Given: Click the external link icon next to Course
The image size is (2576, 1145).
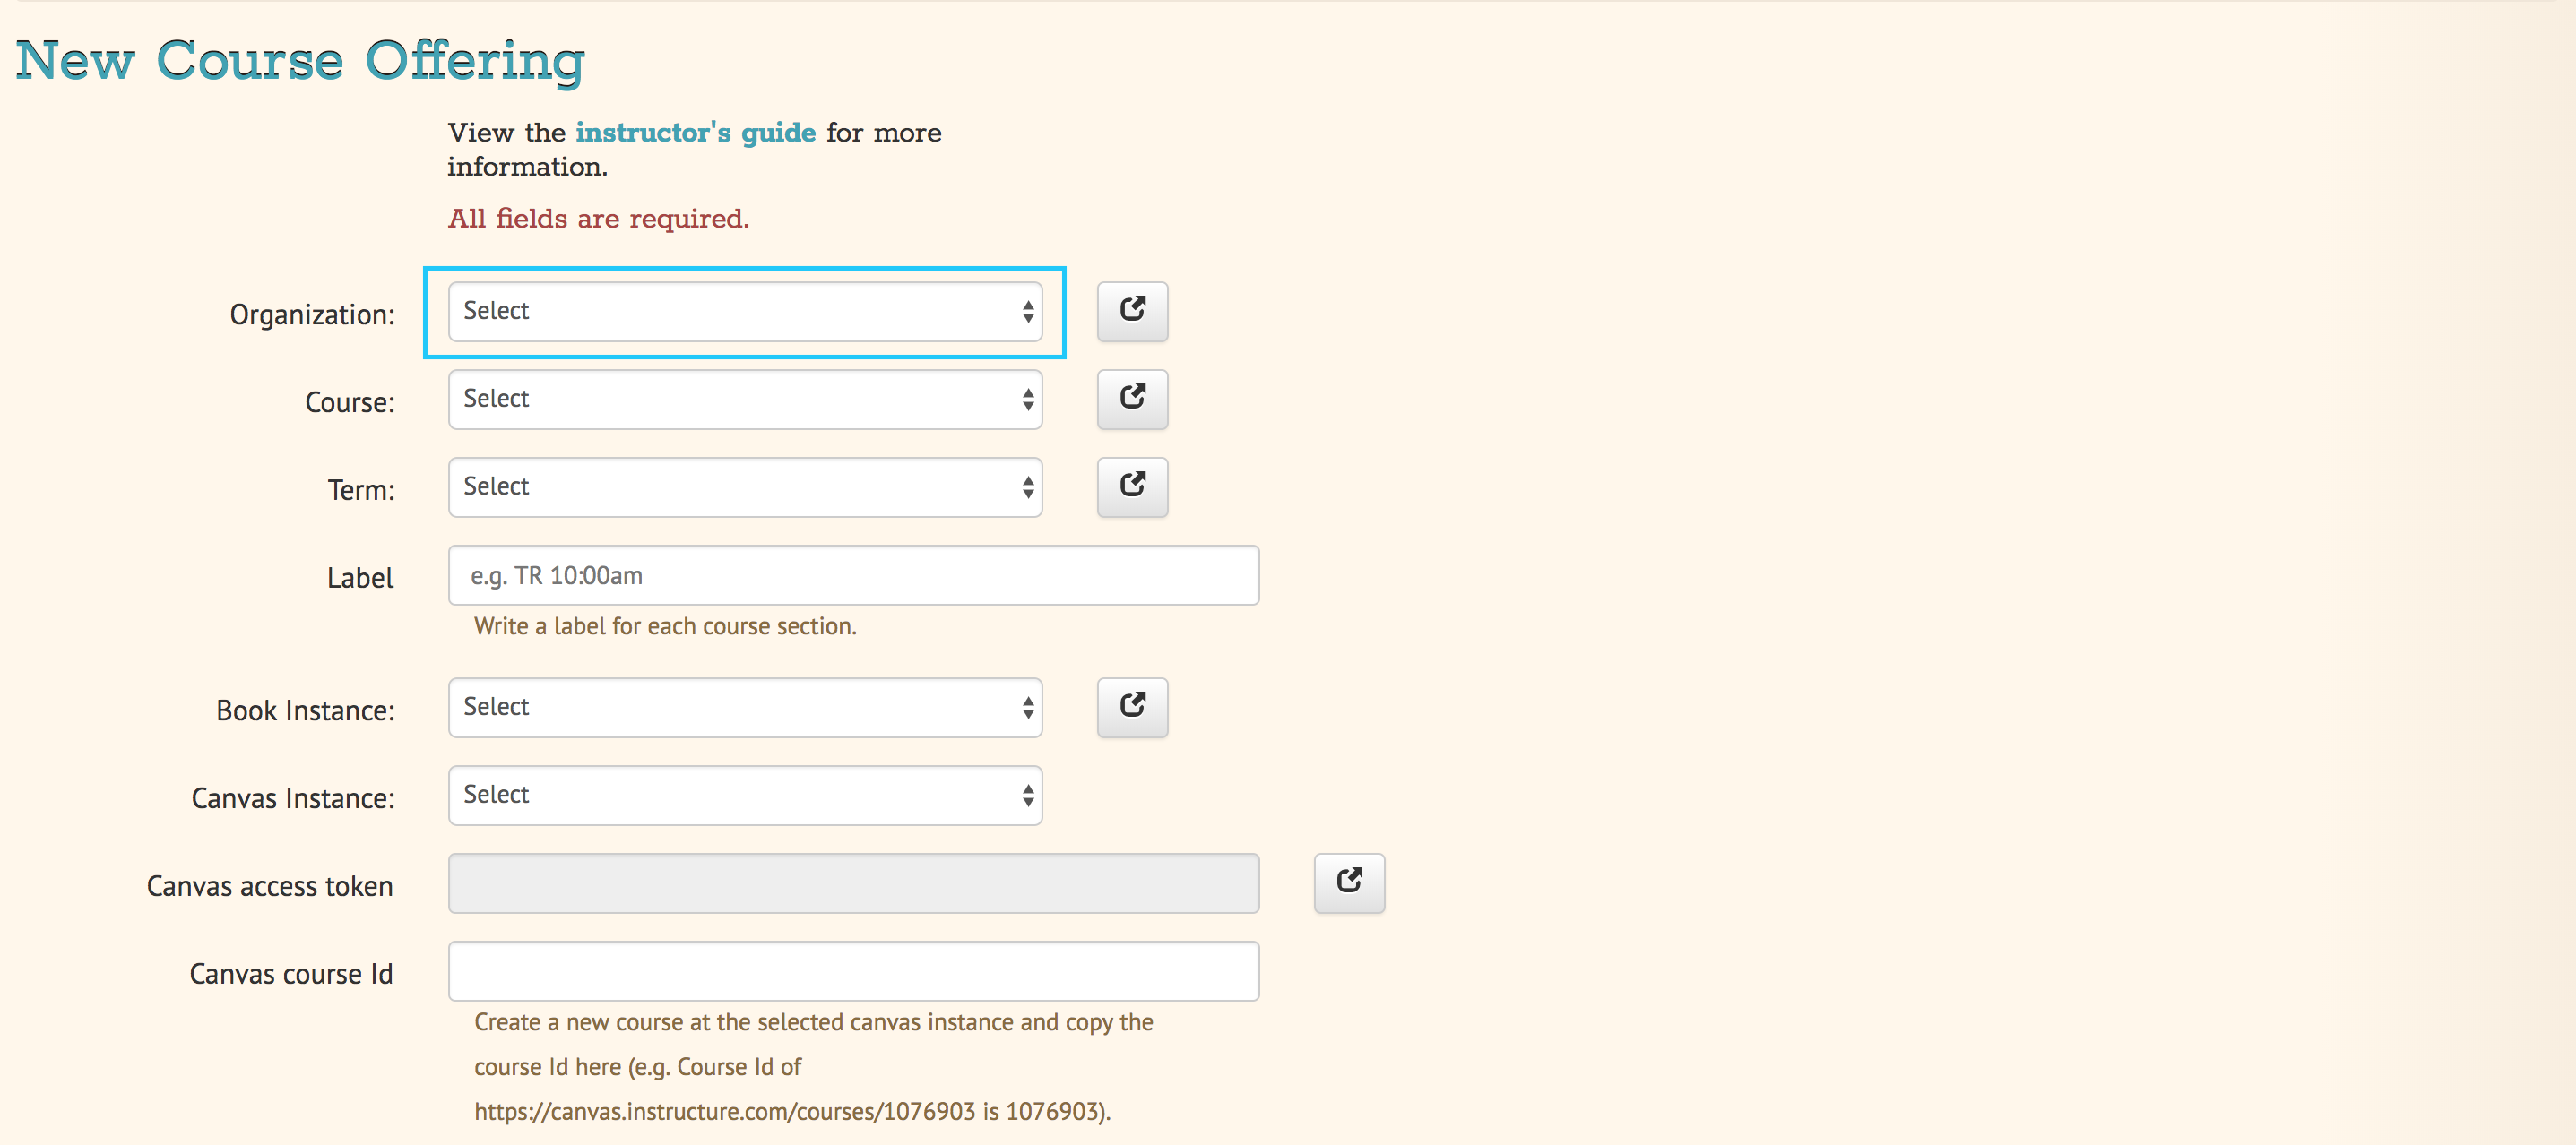Looking at the screenshot, I should tap(1132, 399).
